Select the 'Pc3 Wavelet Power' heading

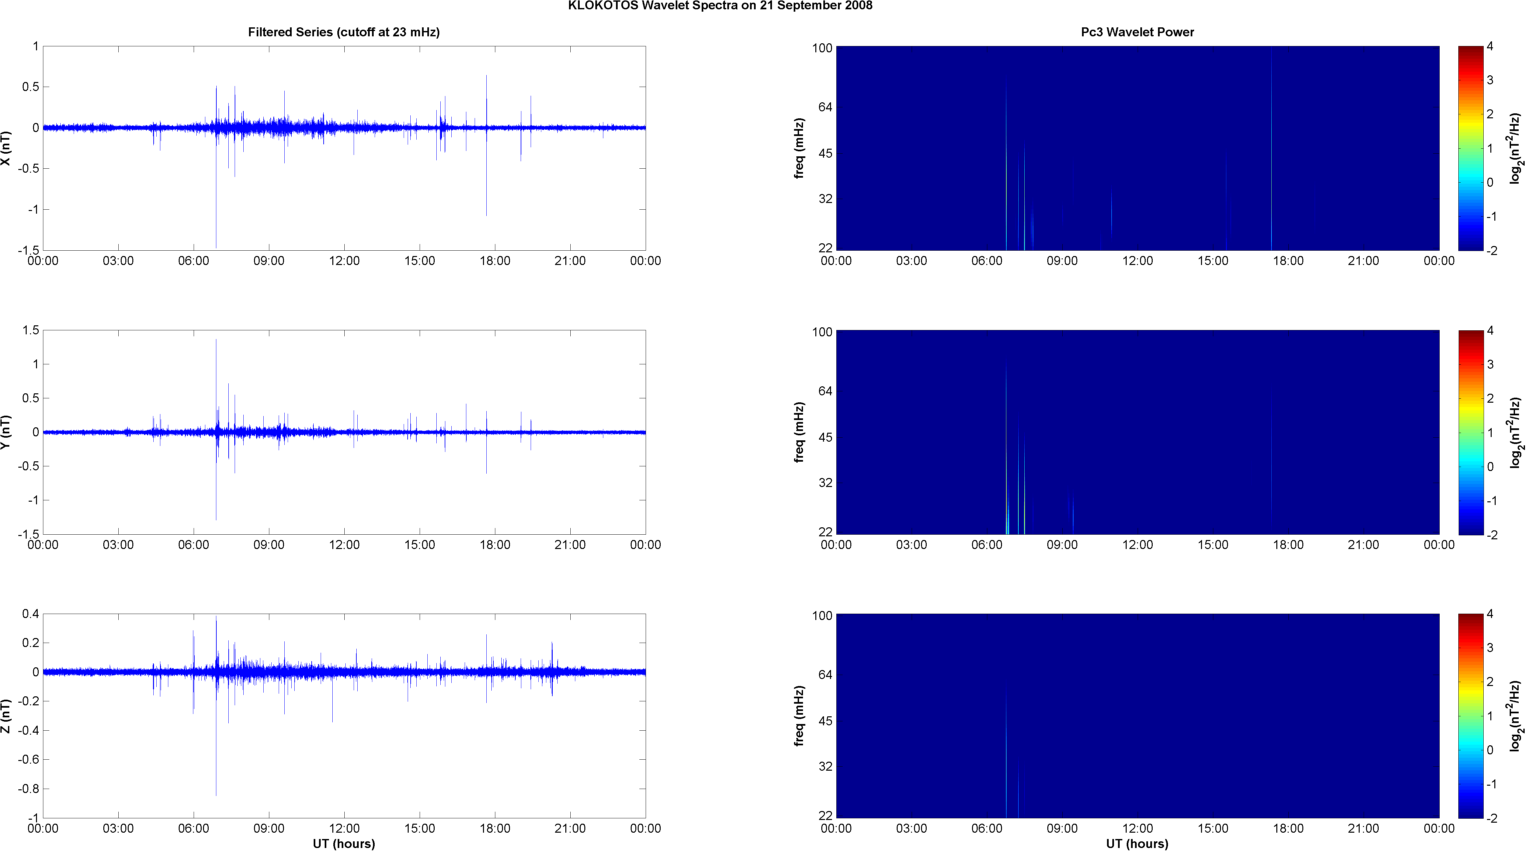(x=1137, y=32)
